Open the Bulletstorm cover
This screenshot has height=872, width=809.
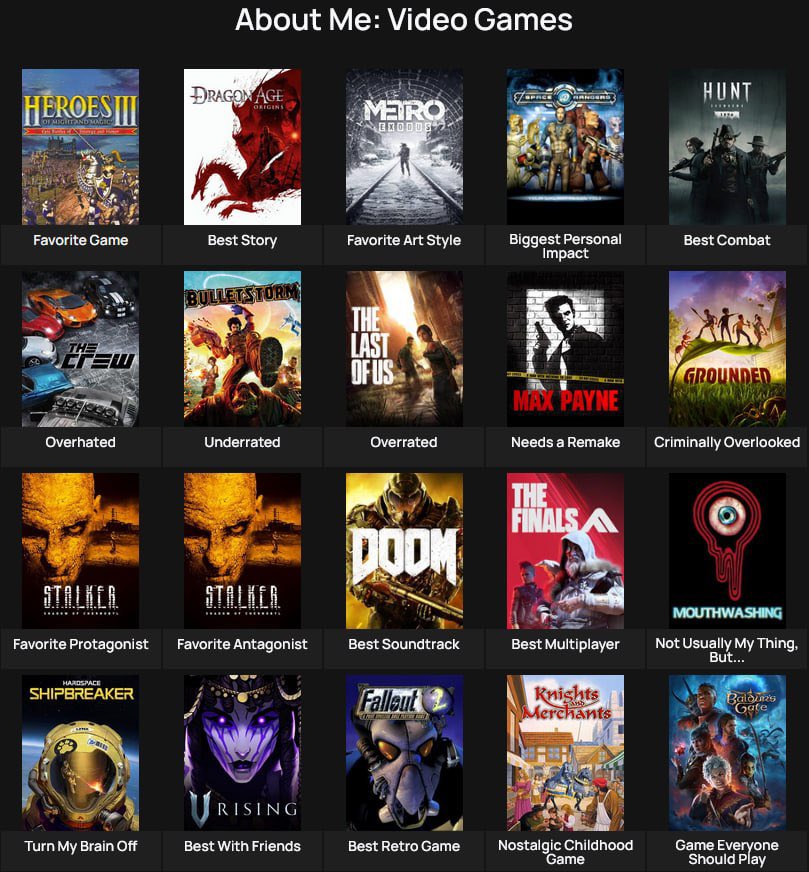242,349
